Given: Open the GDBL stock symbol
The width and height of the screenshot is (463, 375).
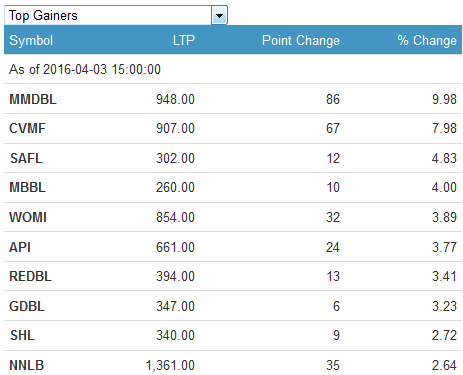Looking at the screenshot, I should [27, 306].
